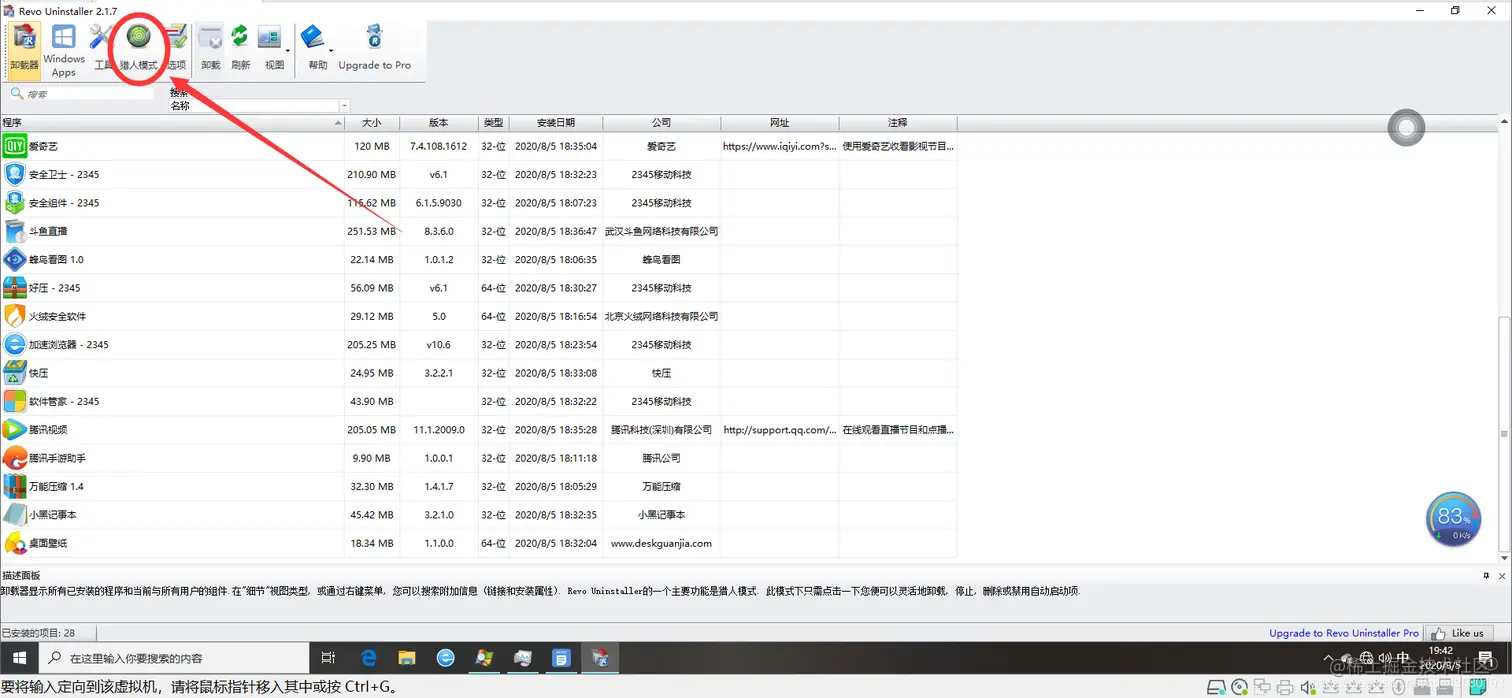The image size is (1512, 698).
Task: Sort by 注释 column header
Action: (x=898, y=123)
